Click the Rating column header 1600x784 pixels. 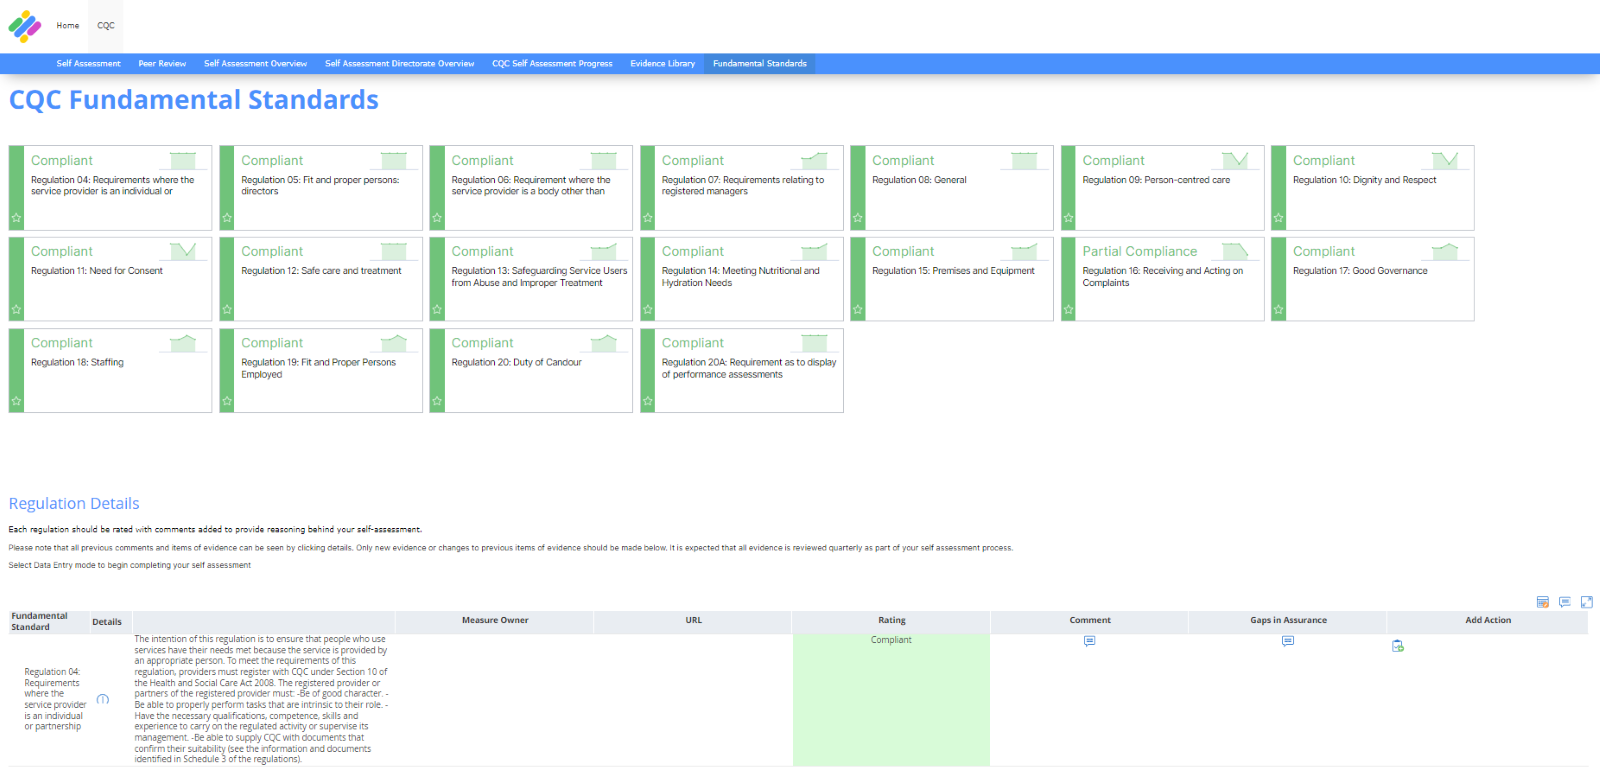pyautogui.click(x=891, y=621)
